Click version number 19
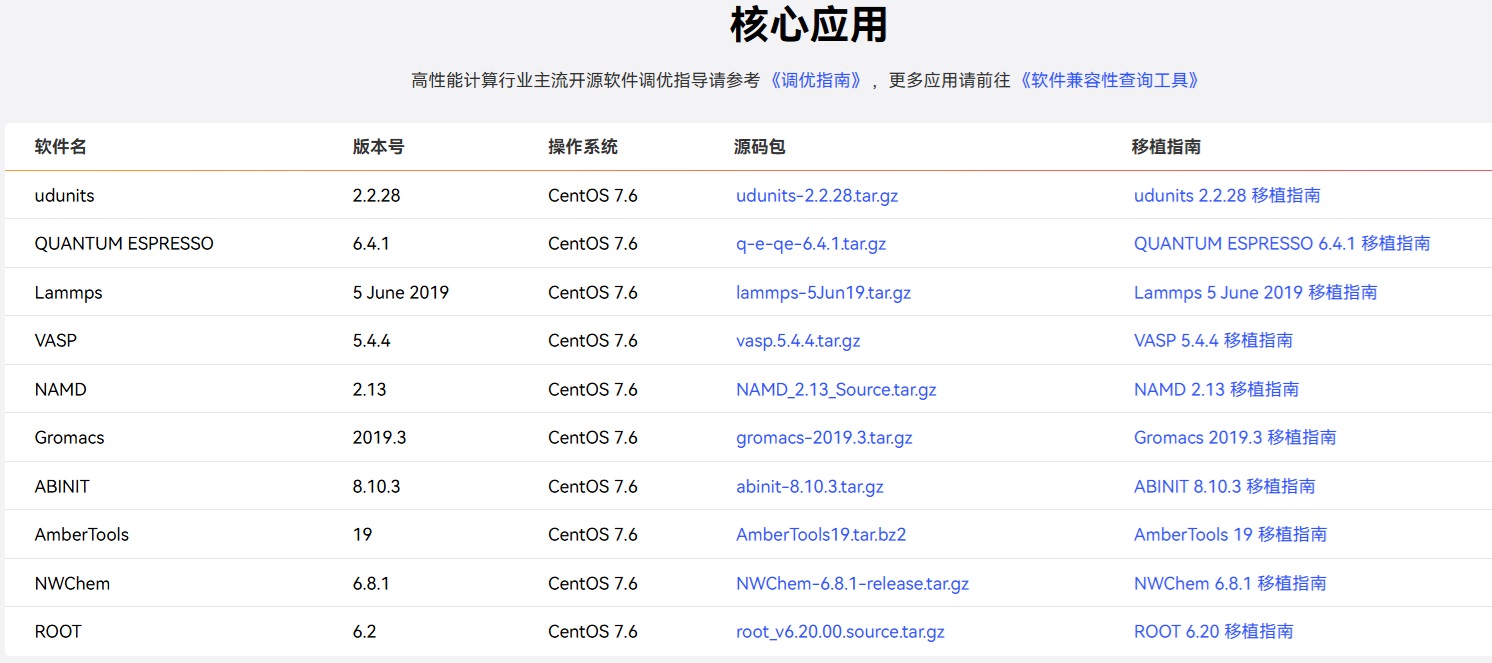1492x663 pixels. (x=363, y=535)
